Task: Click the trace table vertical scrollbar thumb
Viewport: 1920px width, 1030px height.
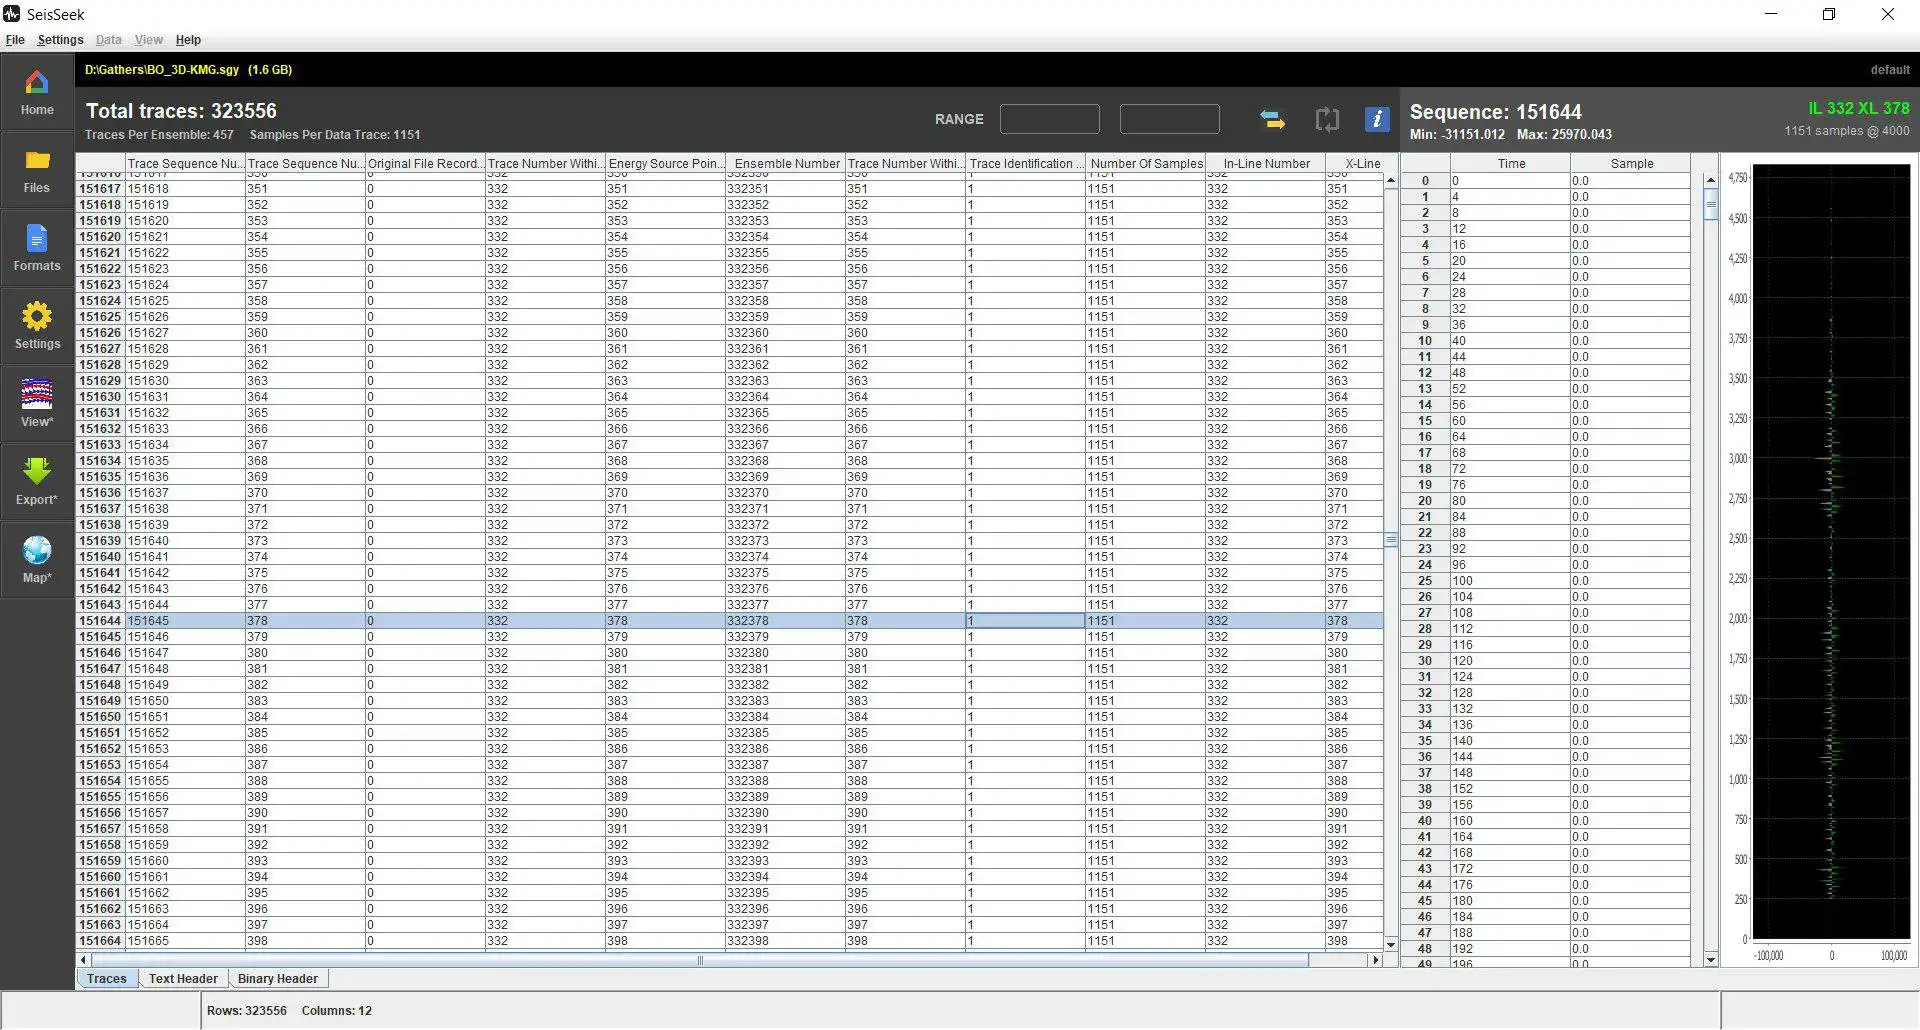Action: coord(1391,540)
